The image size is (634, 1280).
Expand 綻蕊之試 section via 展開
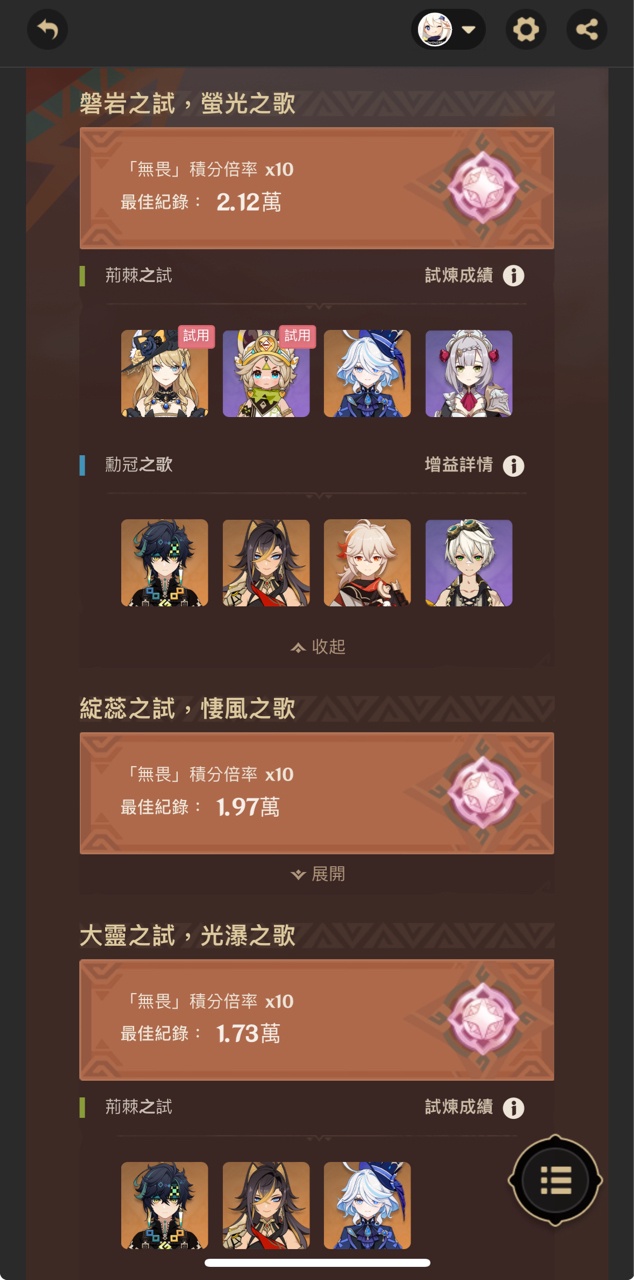click(317, 874)
